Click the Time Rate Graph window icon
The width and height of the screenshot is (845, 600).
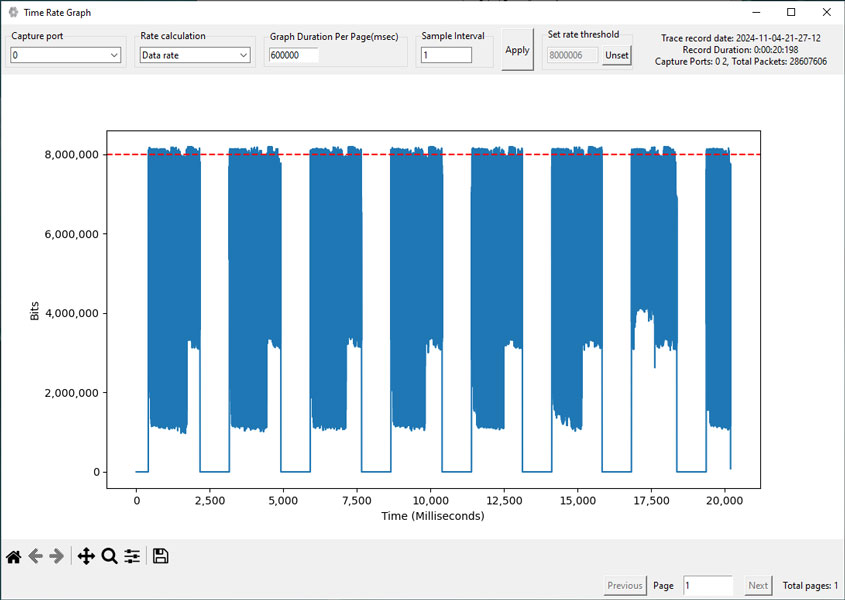pos(13,12)
